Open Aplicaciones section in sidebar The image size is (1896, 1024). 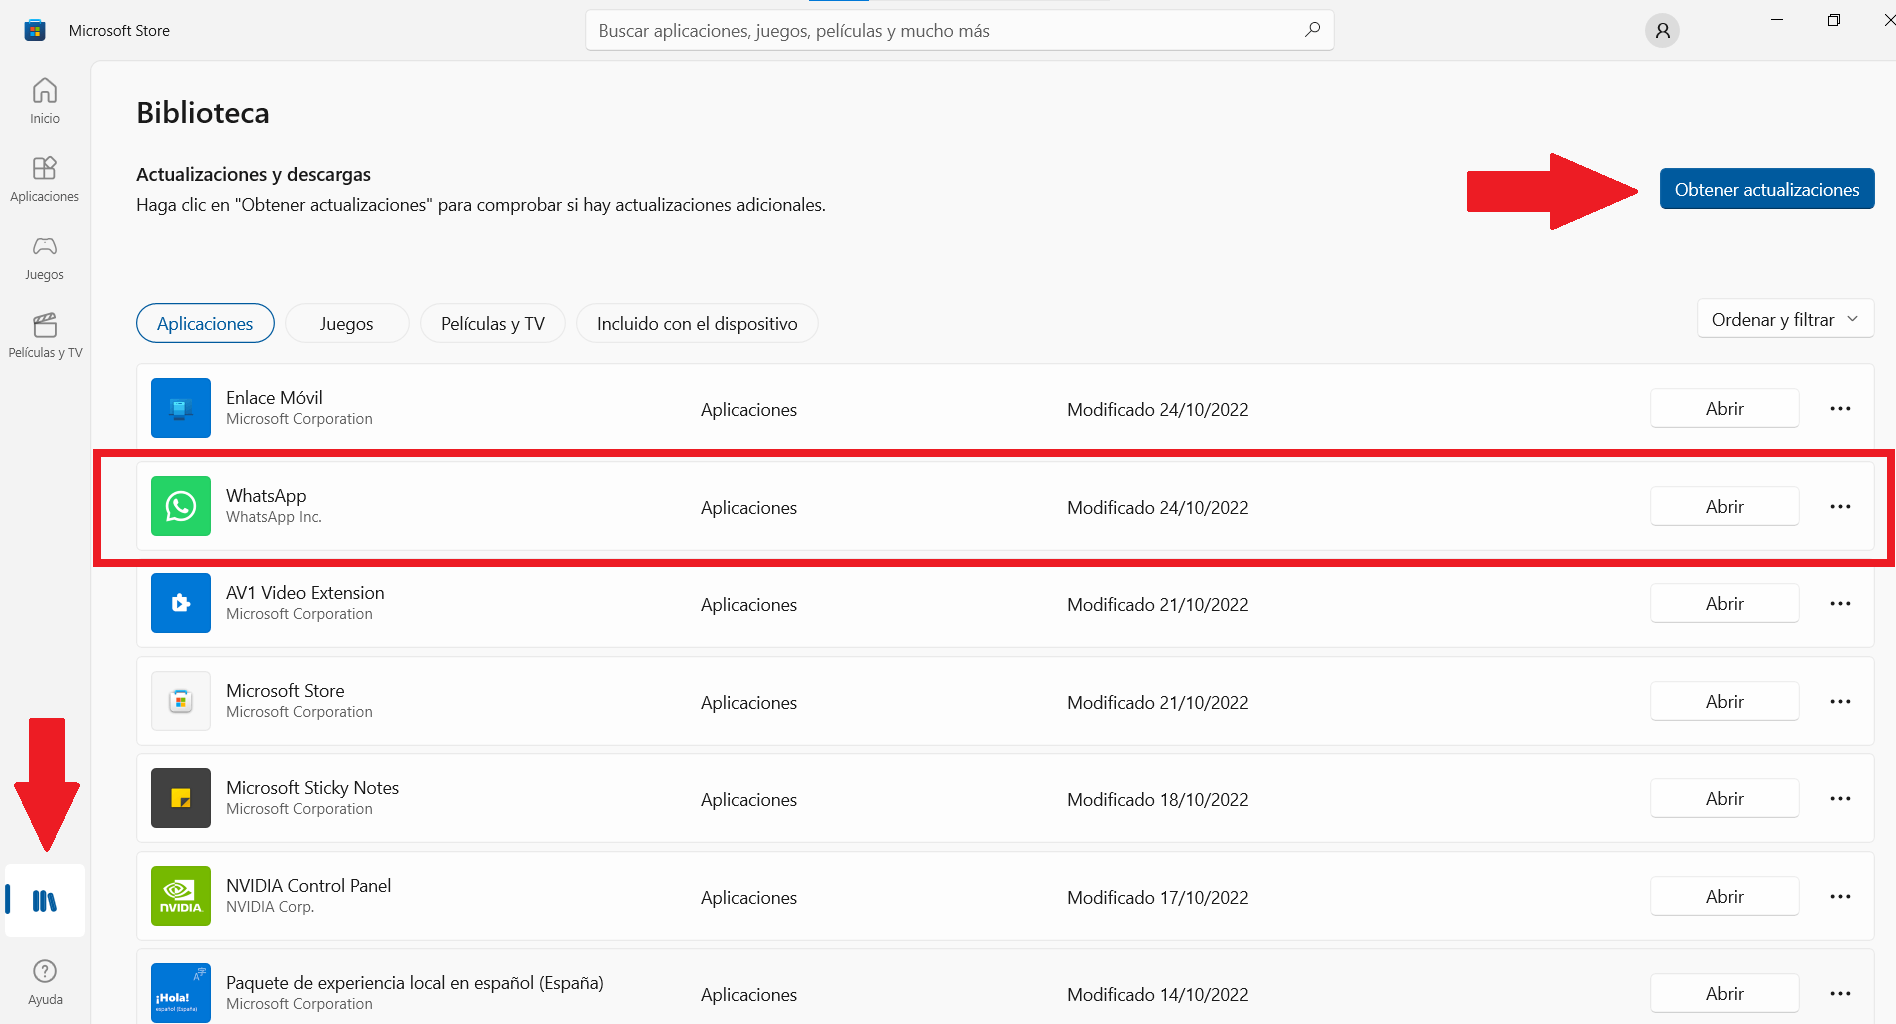[45, 179]
